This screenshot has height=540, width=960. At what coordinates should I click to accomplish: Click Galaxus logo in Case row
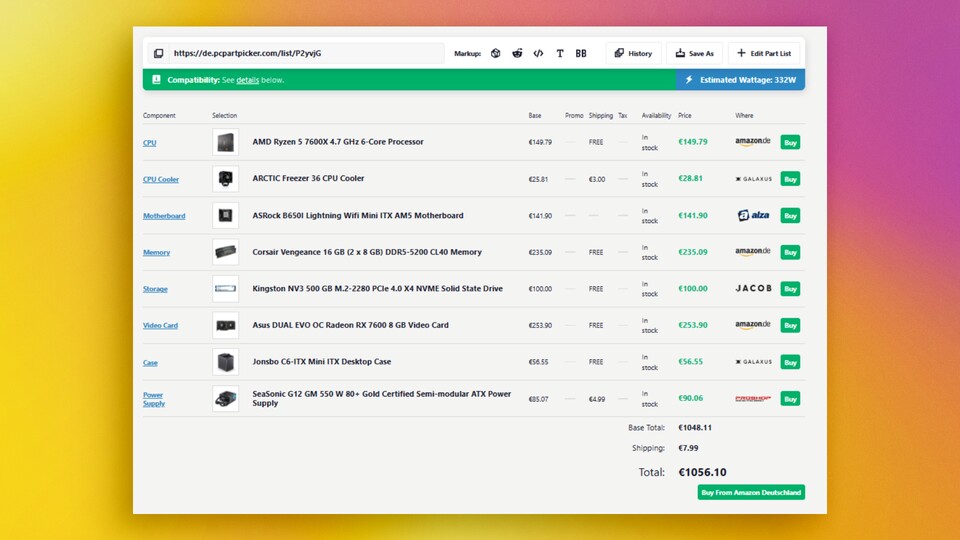click(753, 362)
